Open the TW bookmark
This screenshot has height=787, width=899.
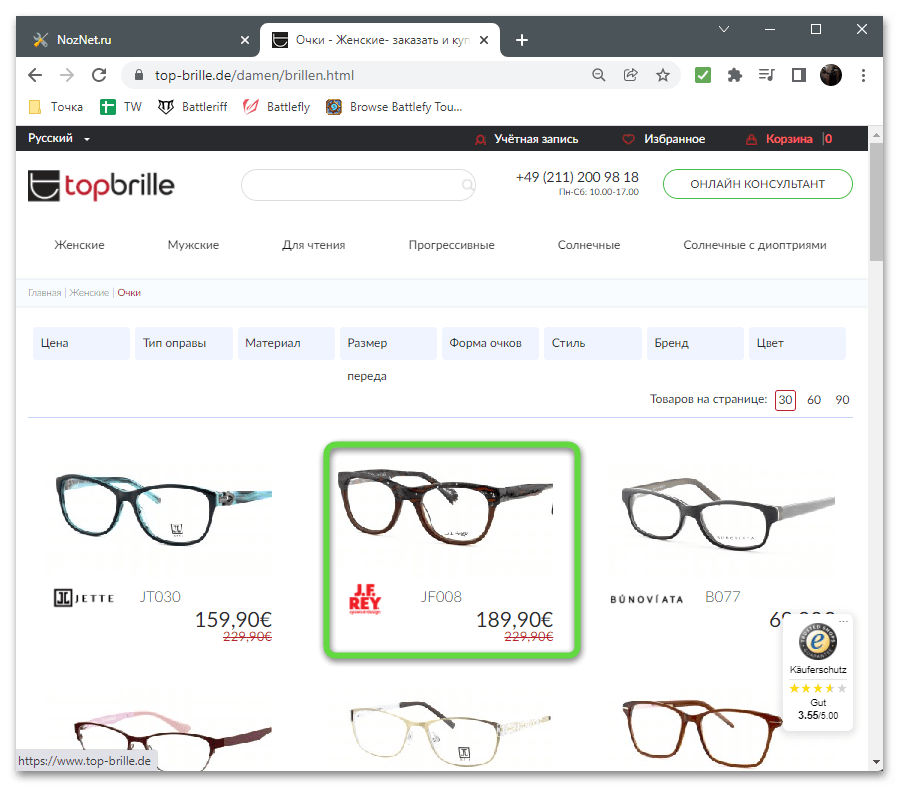(x=121, y=107)
